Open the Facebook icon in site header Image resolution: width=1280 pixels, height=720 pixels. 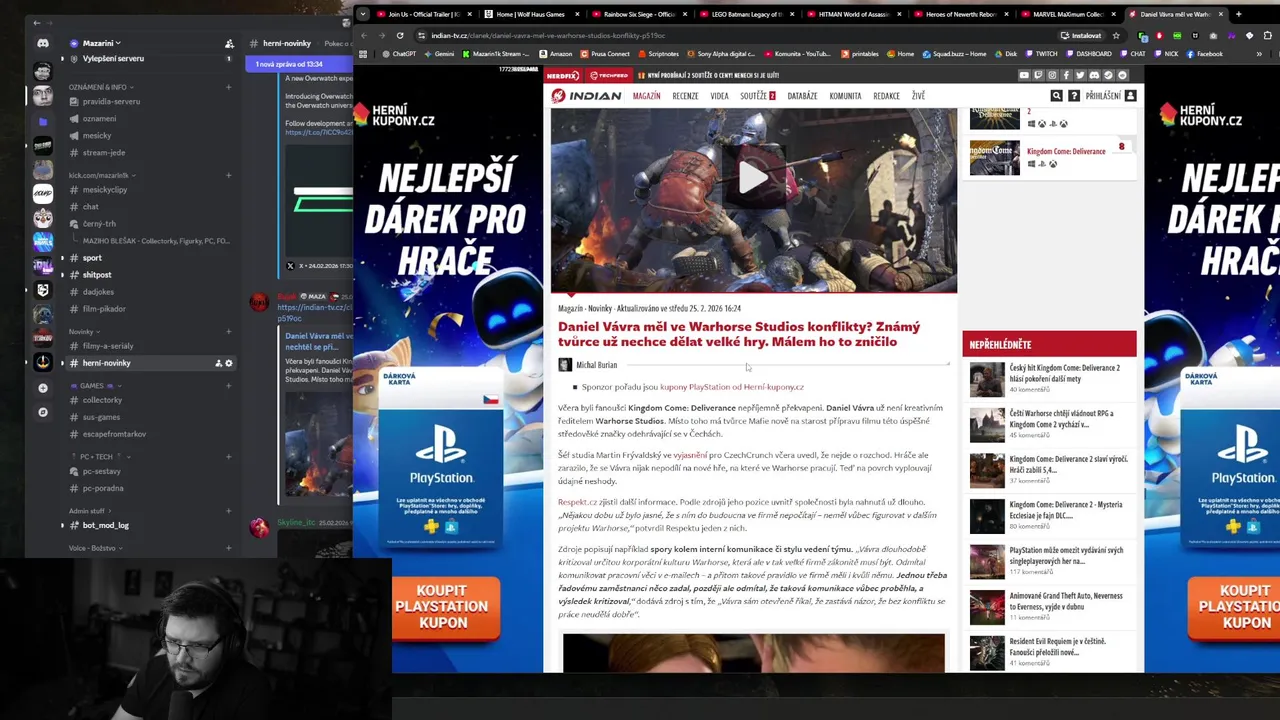[x=1066, y=75]
